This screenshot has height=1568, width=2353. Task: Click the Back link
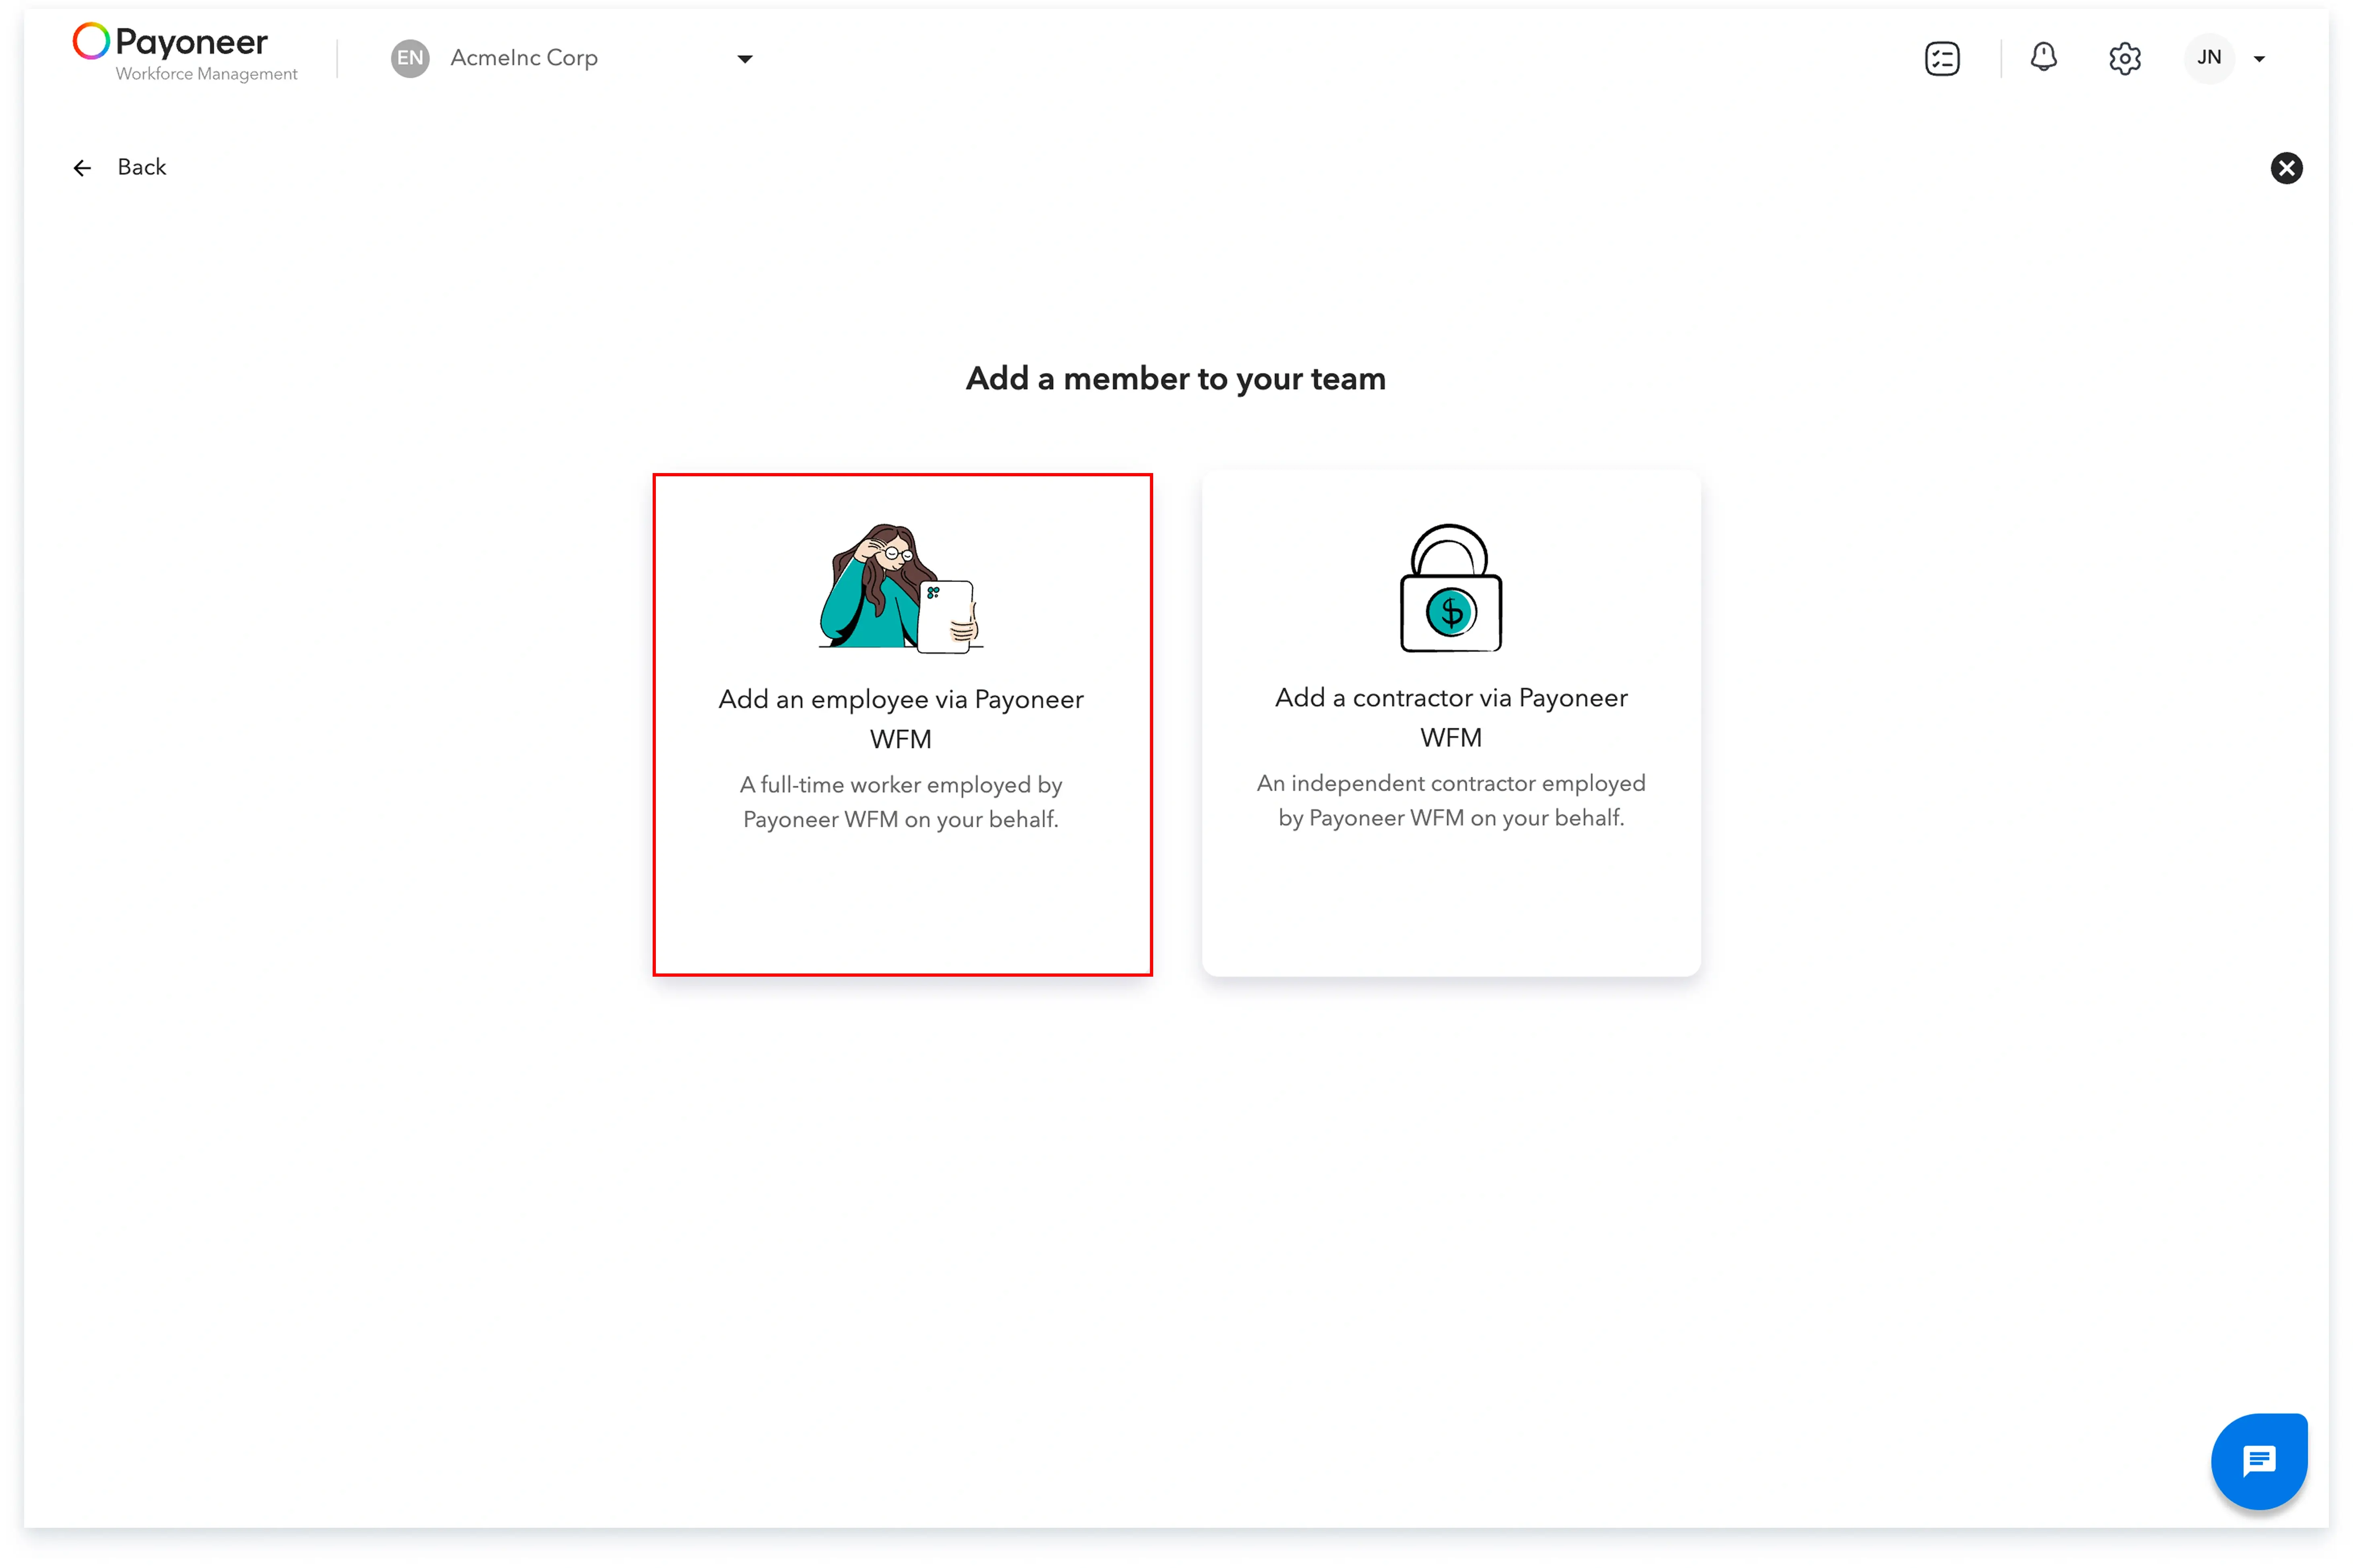click(141, 167)
